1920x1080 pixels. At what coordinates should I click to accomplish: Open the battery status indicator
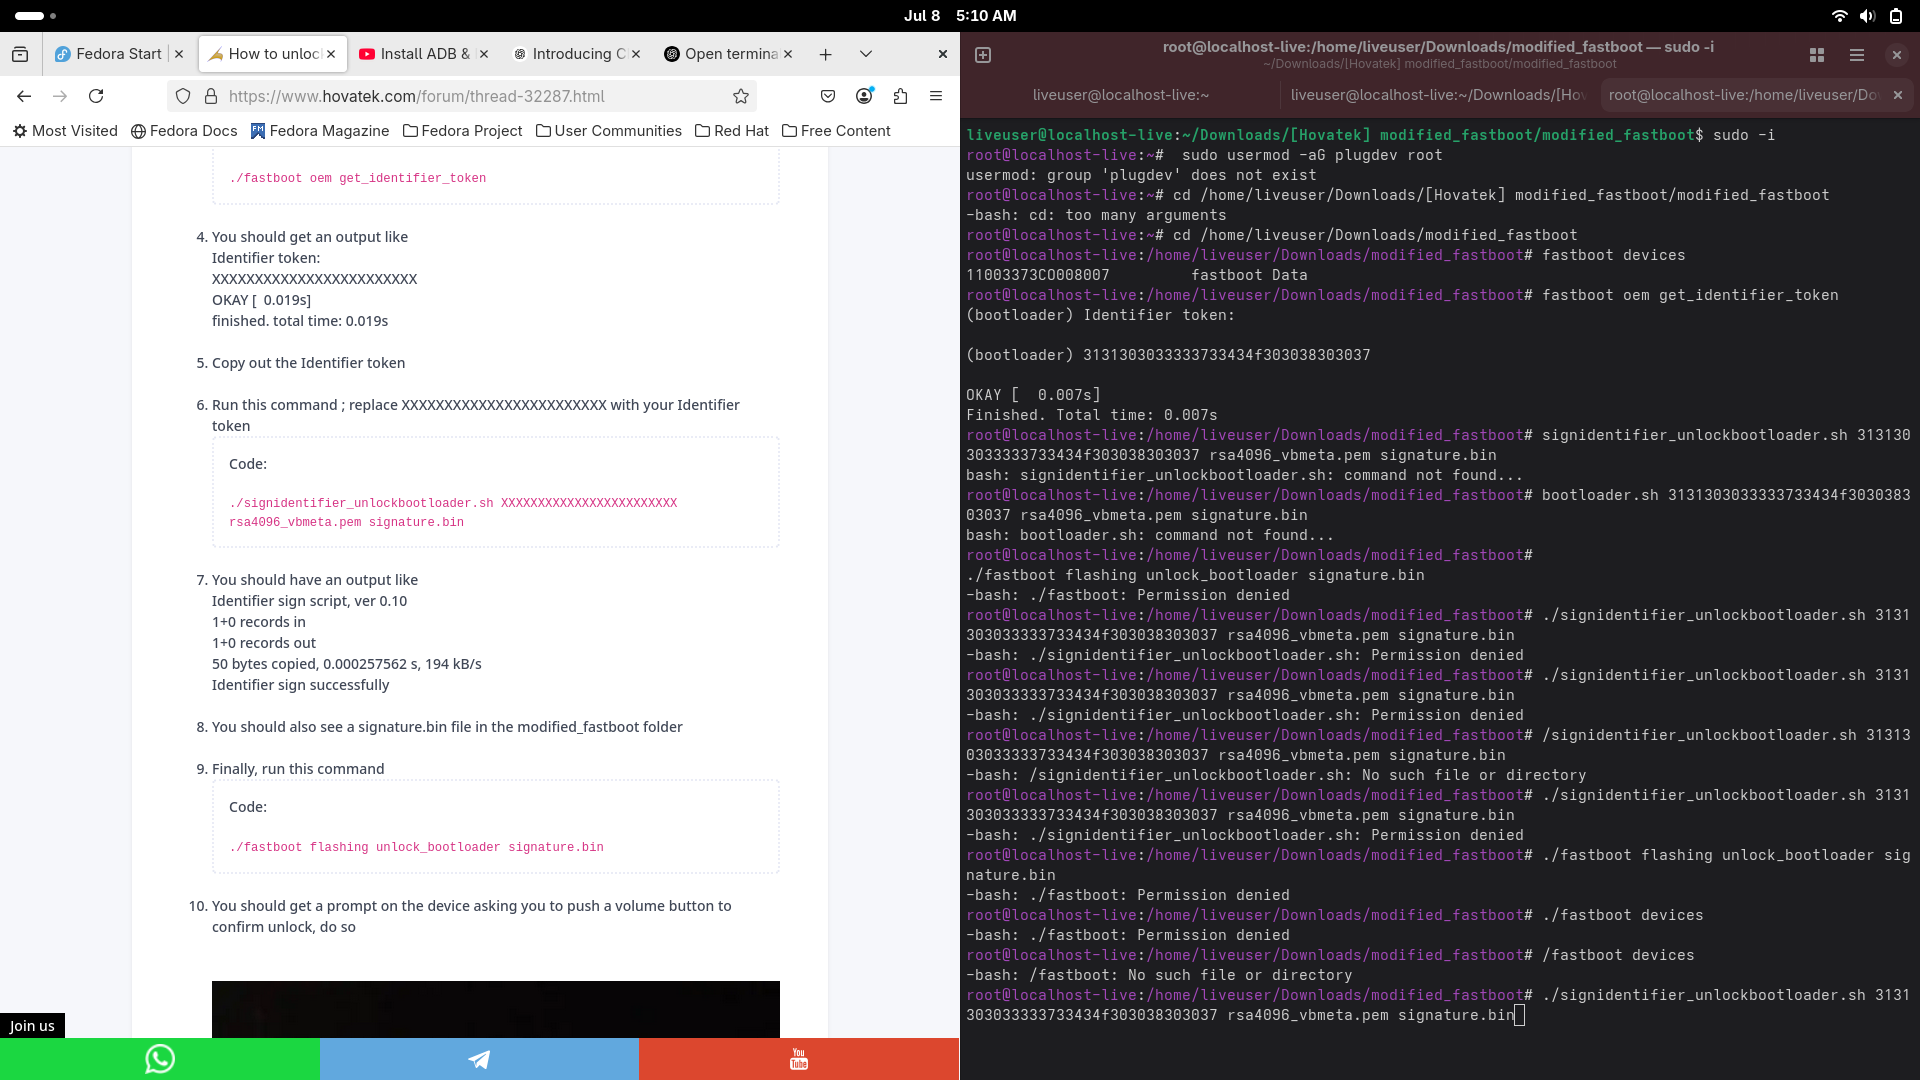[1895, 16]
